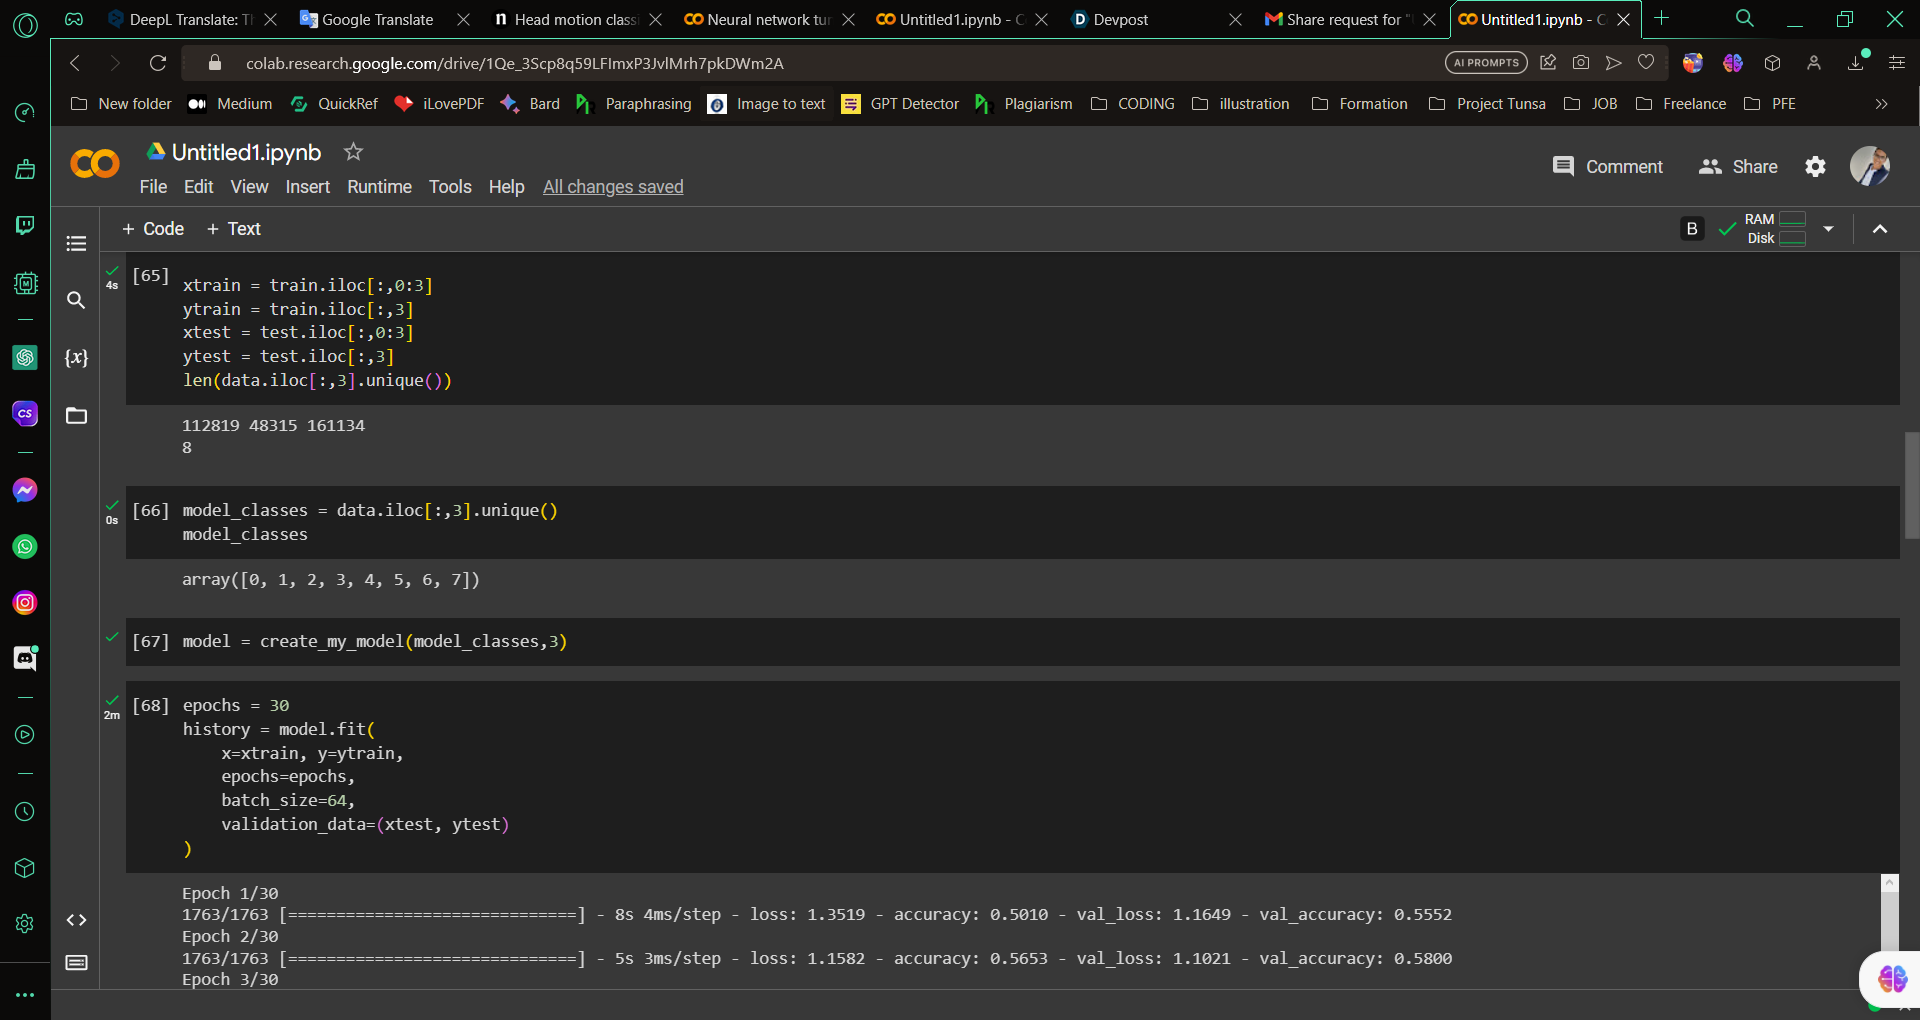Open the iLovePDF bookmark
Viewport: 1920px width, 1020px height.
point(439,104)
